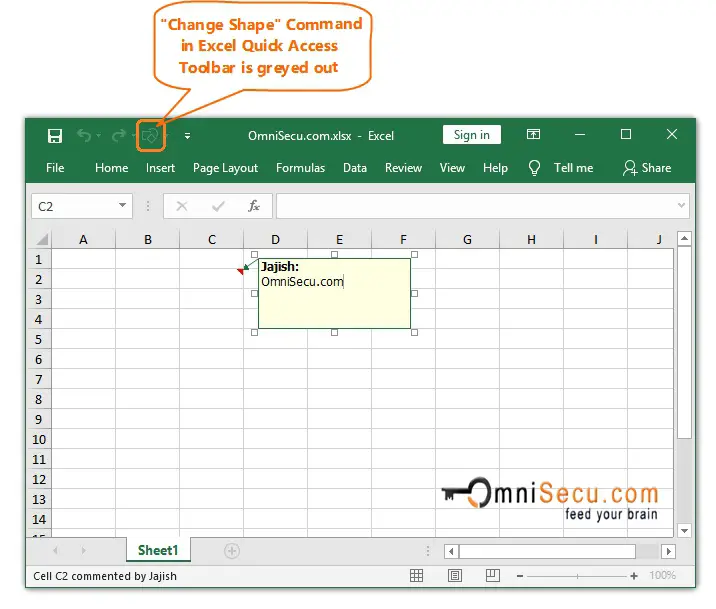716x609 pixels.
Task: Click the Select All corner triangle
Action: (x=42, y=239)
